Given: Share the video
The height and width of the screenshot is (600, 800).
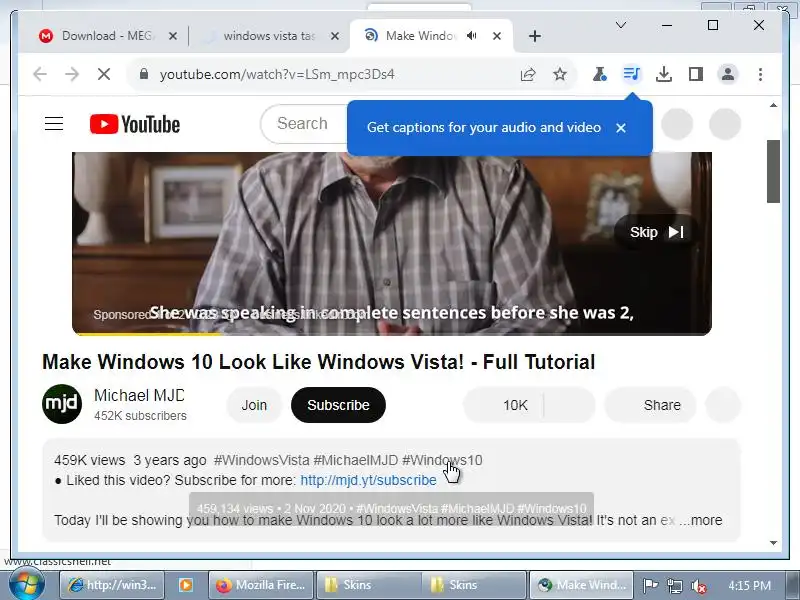Looking at the screenshot, I should pos(651,405).
